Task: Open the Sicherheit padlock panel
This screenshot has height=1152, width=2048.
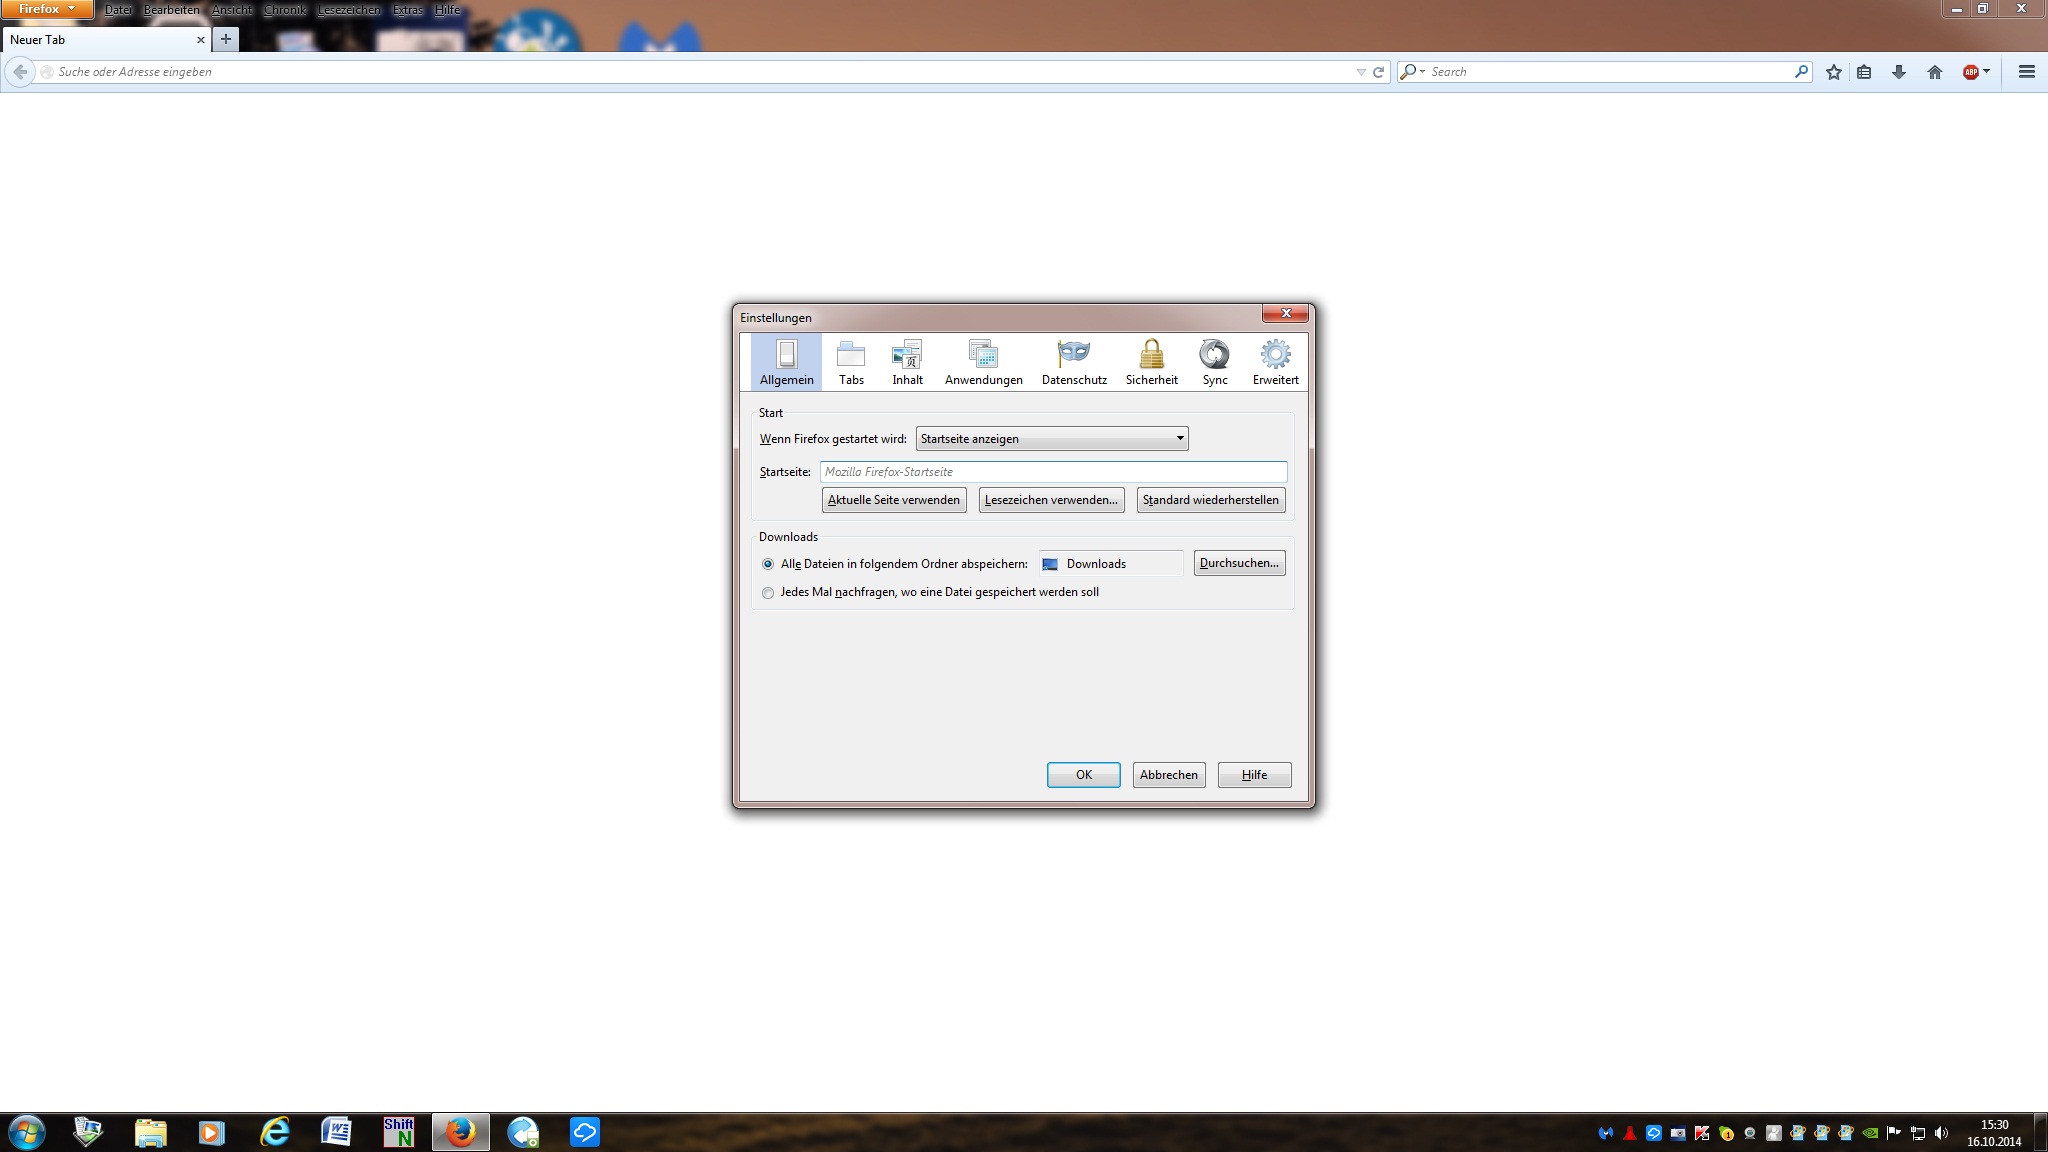Action: 1151,361
